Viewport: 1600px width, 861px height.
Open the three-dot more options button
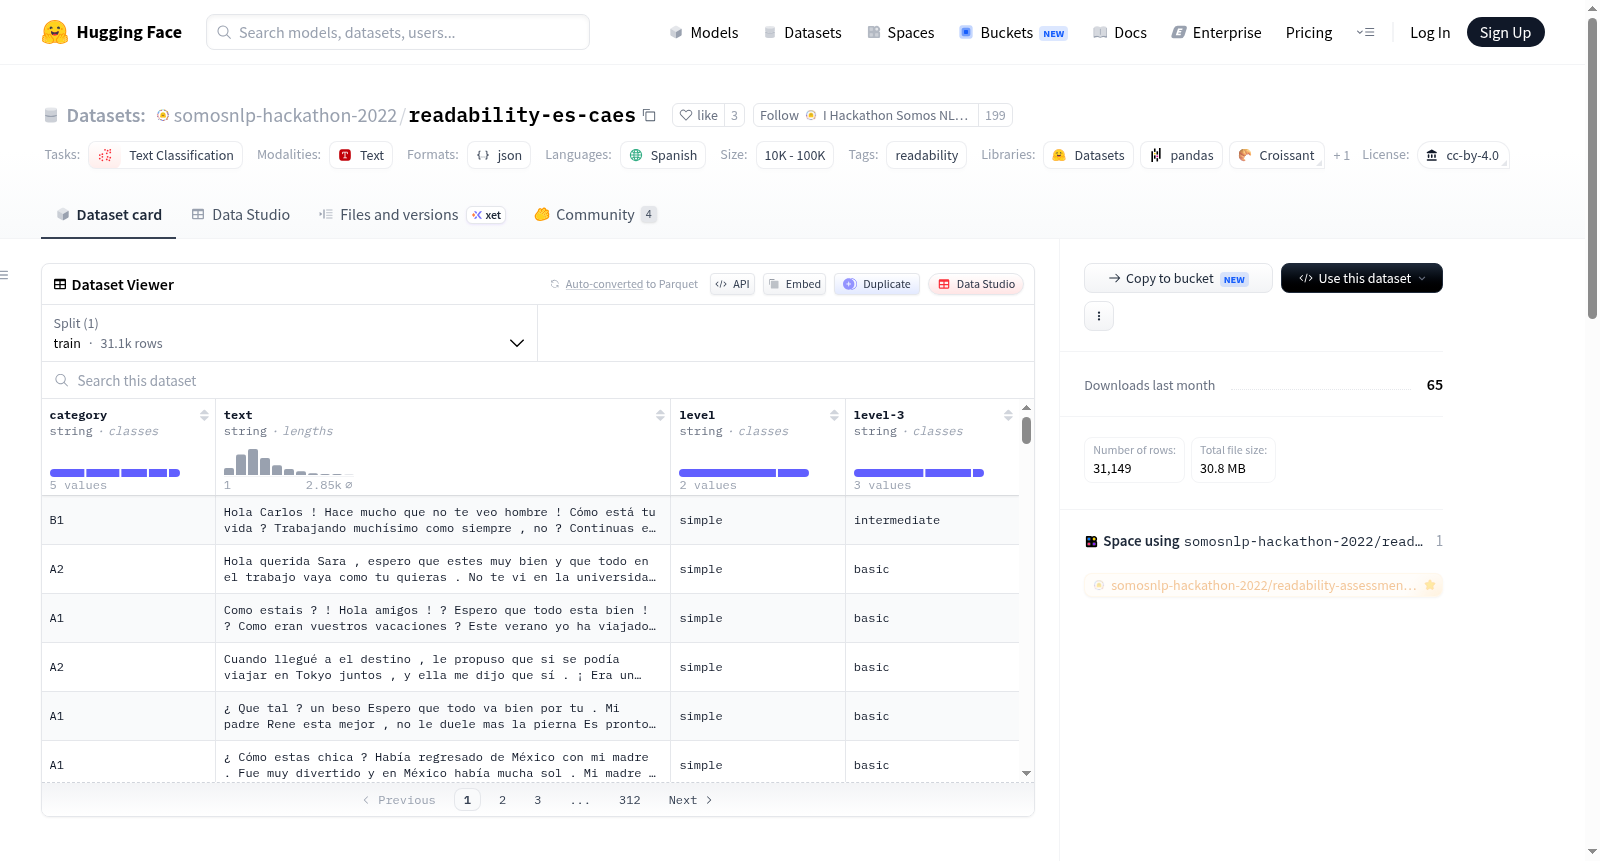(x=1099, y=316)
